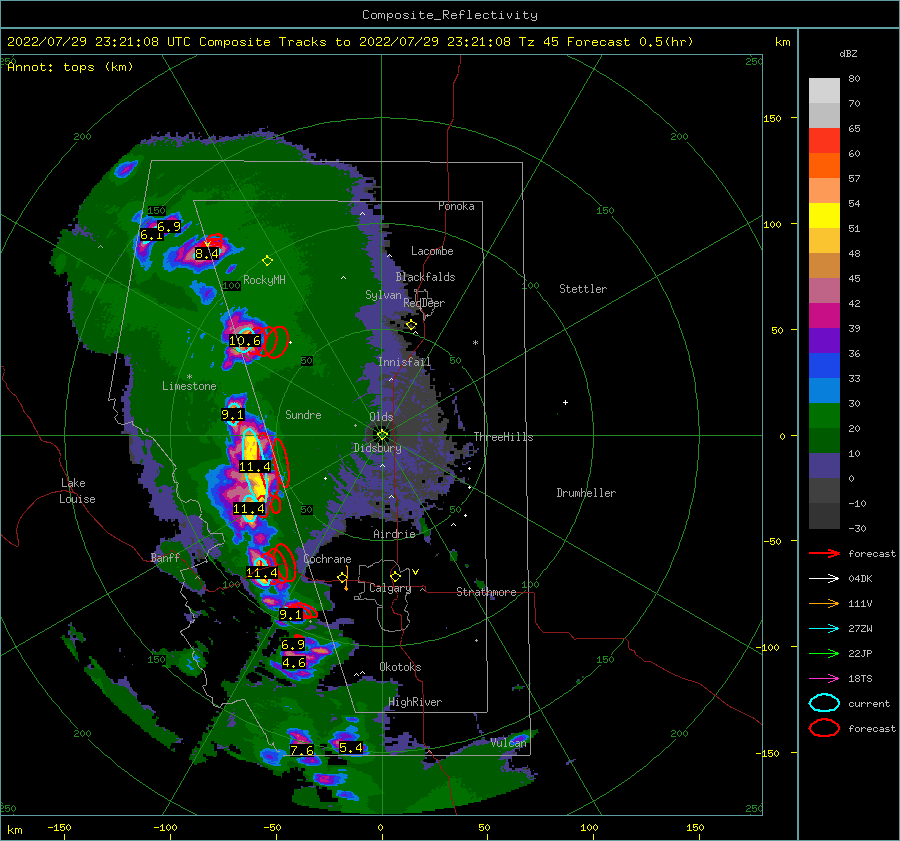The width and height of the screenshot is (900, 841).
Task: Click the red forecast arrow legend icon
Action: [x=824, y=553]
